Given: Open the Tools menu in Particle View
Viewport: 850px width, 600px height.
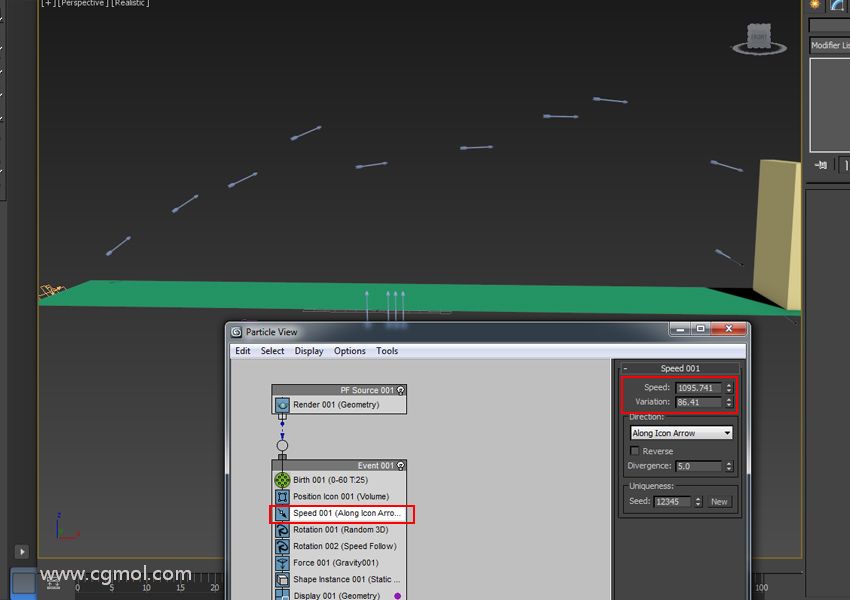Looking at the screenshot, I should 387,351.
